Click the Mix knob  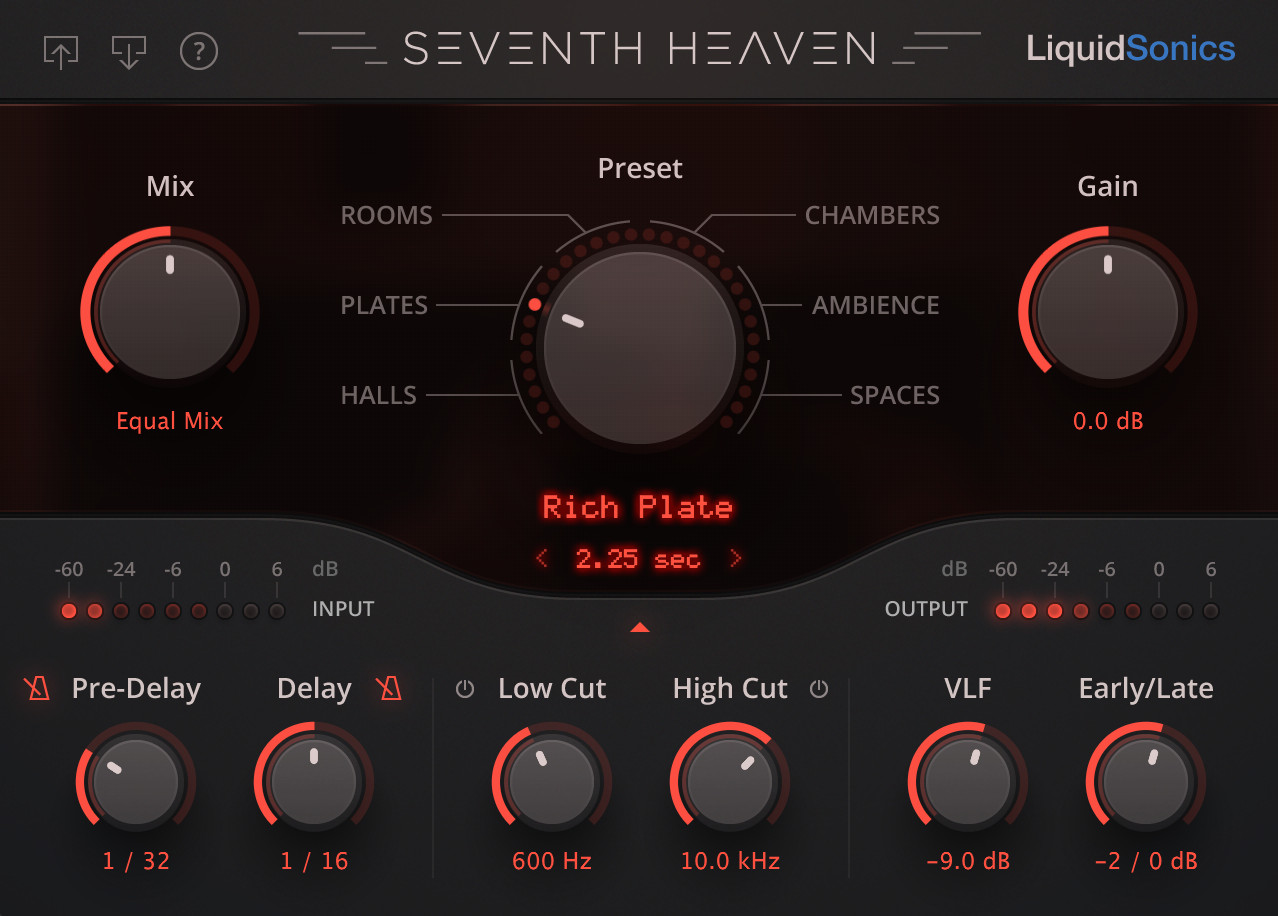170,310
